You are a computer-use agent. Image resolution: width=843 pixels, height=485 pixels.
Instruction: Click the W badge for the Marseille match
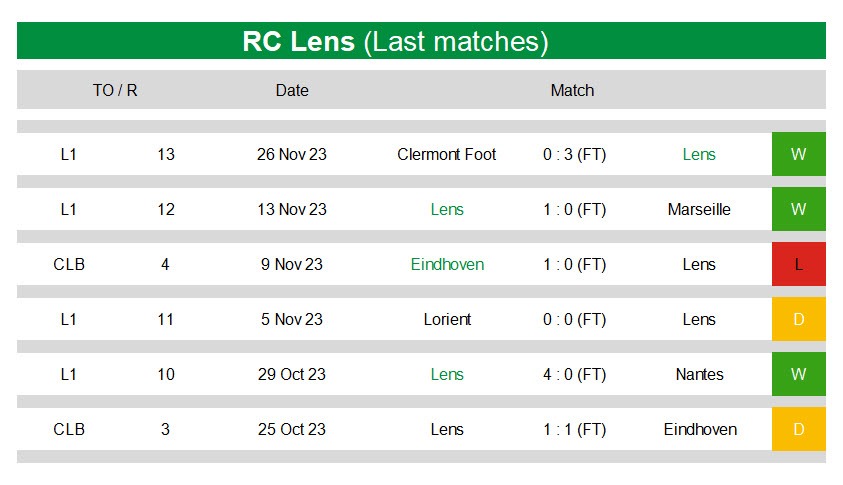[798, 209]
